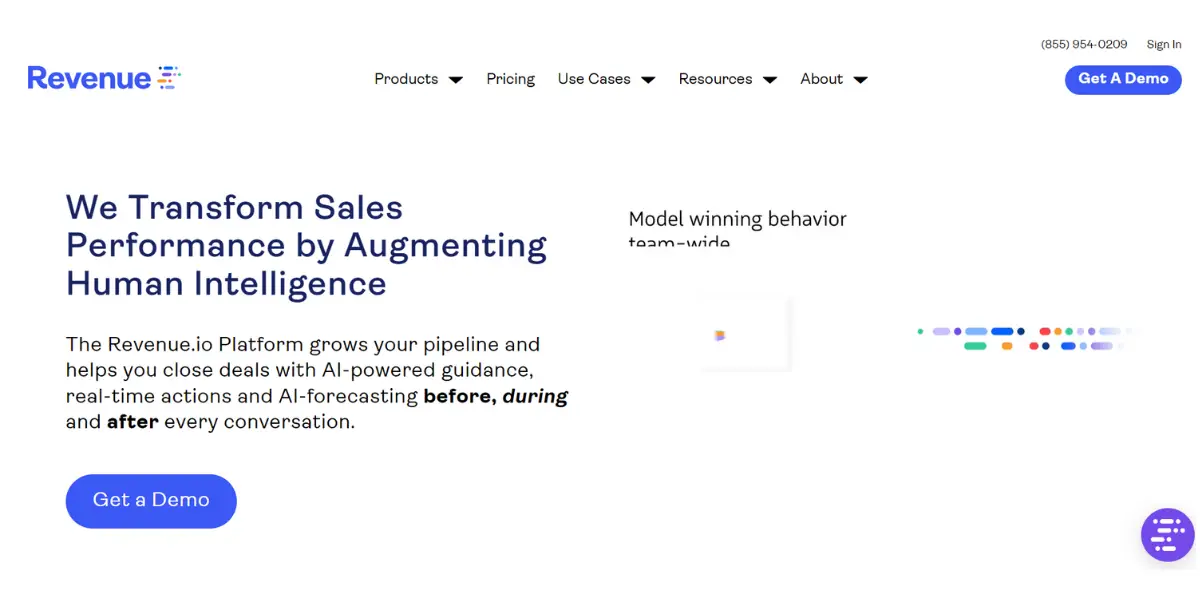Expand the Resources dropdown arrow
1200x600 pixels.
click(770, 80)
